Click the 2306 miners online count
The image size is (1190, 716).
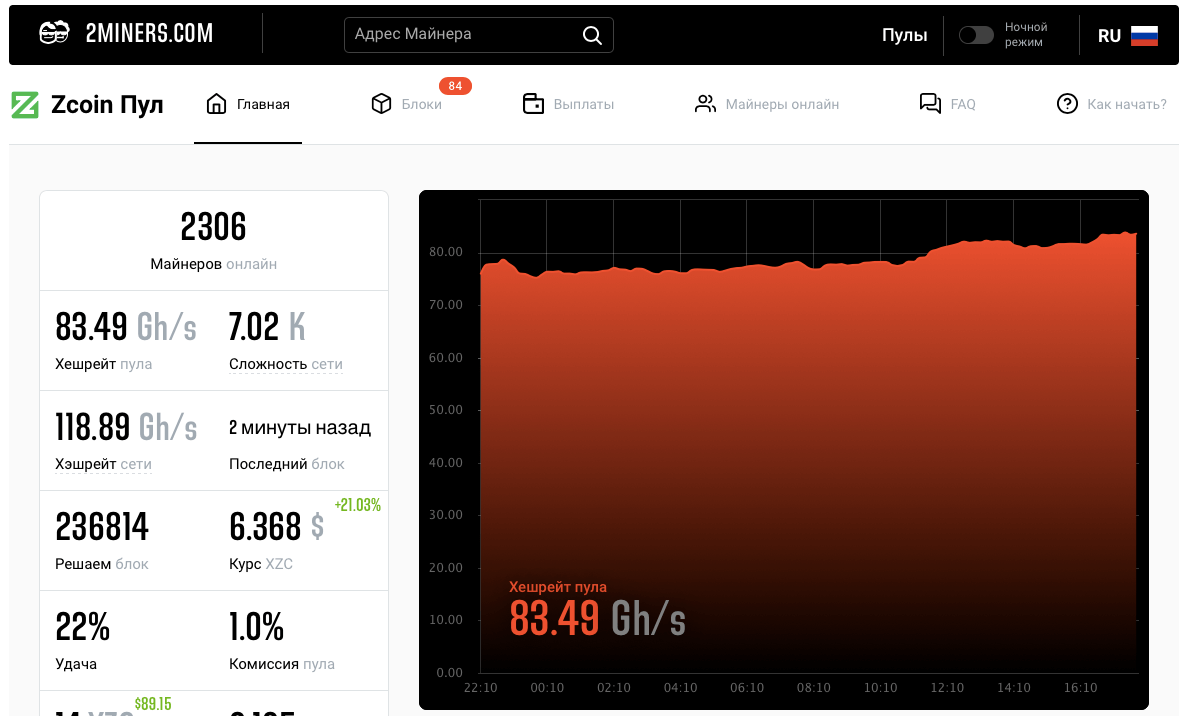[x=213, y=226]
